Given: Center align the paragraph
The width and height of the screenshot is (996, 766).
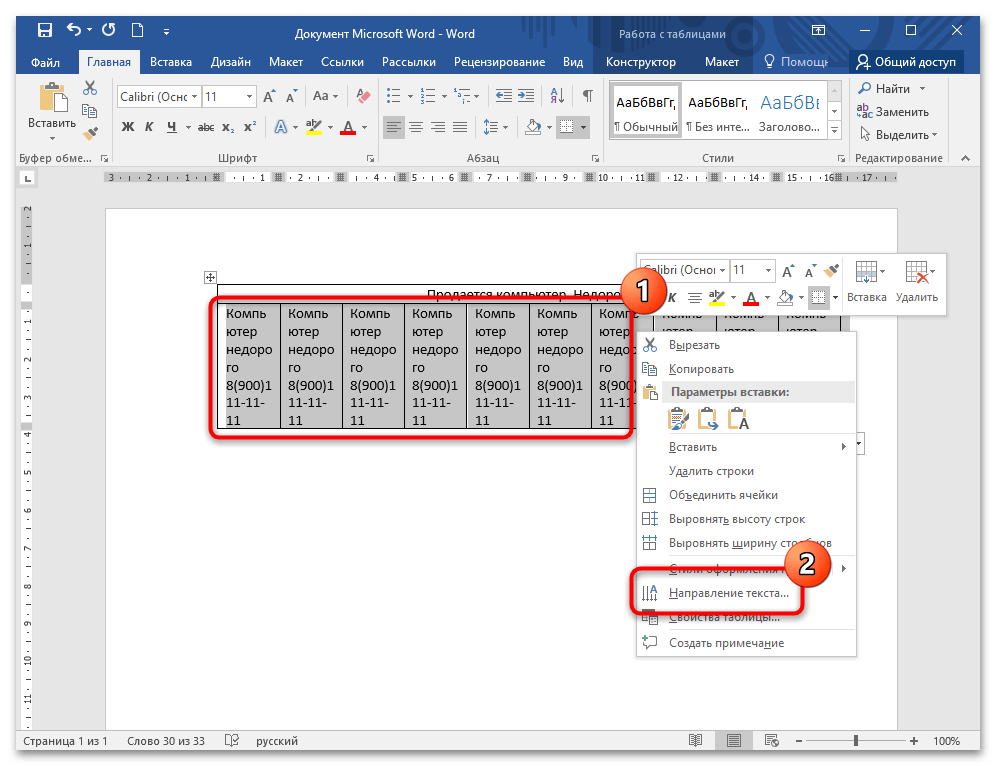Looking at the screenshot, I should click(x=416, y=127).
